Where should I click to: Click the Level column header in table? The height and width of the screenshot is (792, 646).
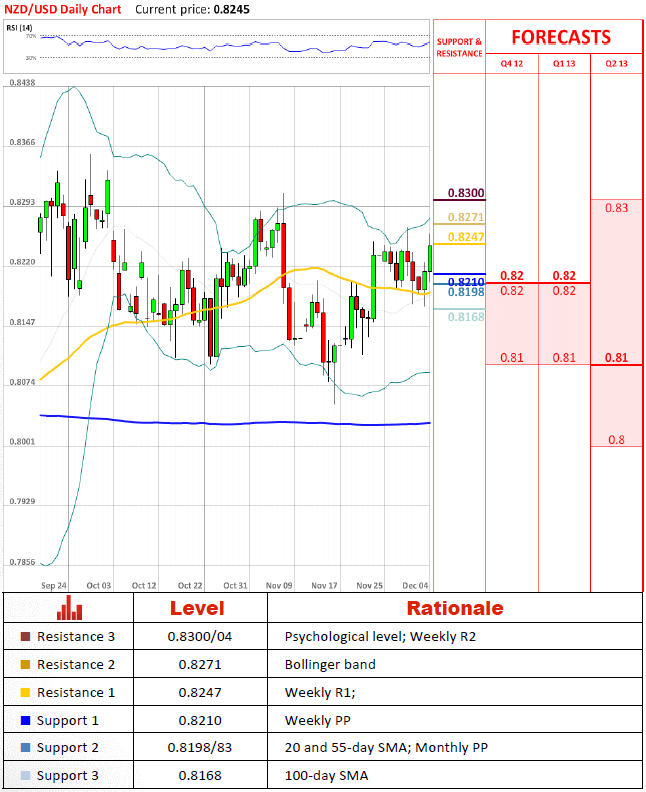197,608
